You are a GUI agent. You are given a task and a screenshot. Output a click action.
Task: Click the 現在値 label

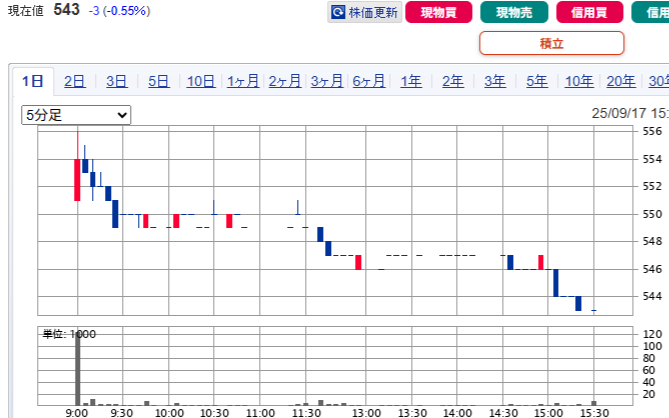coord(26,11)
